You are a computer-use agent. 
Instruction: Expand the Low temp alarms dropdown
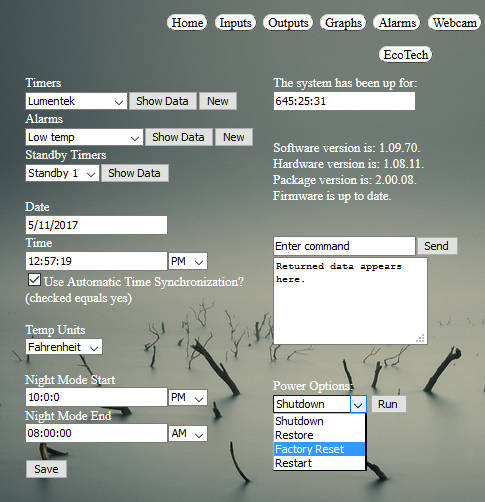(84, 137)
